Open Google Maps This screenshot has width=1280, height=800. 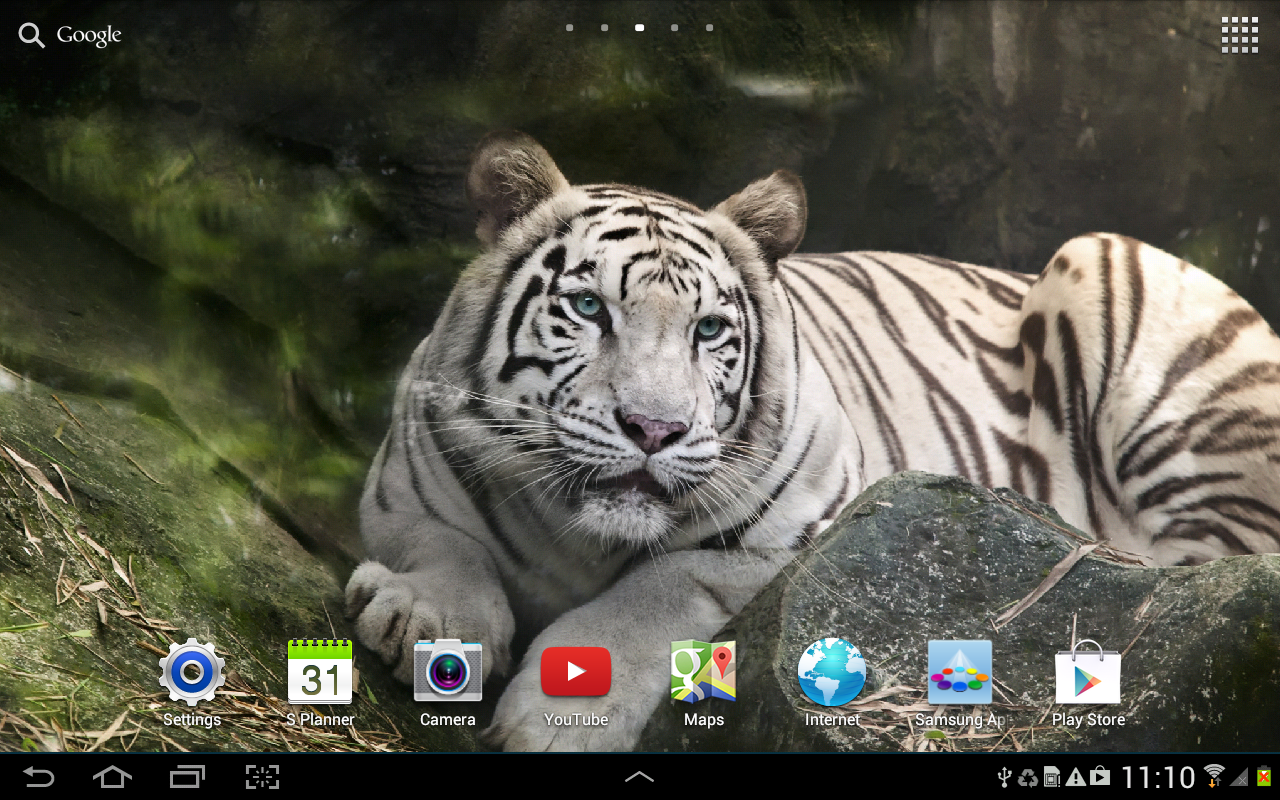(x=703, y=671)
